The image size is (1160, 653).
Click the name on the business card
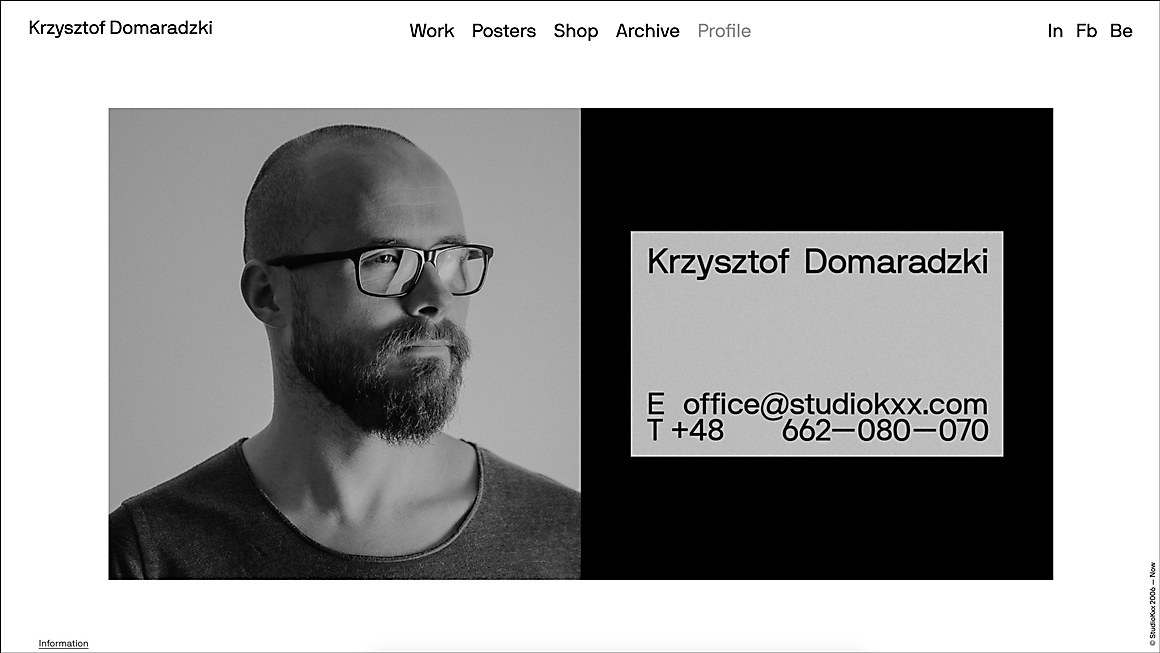pos(817,262)
